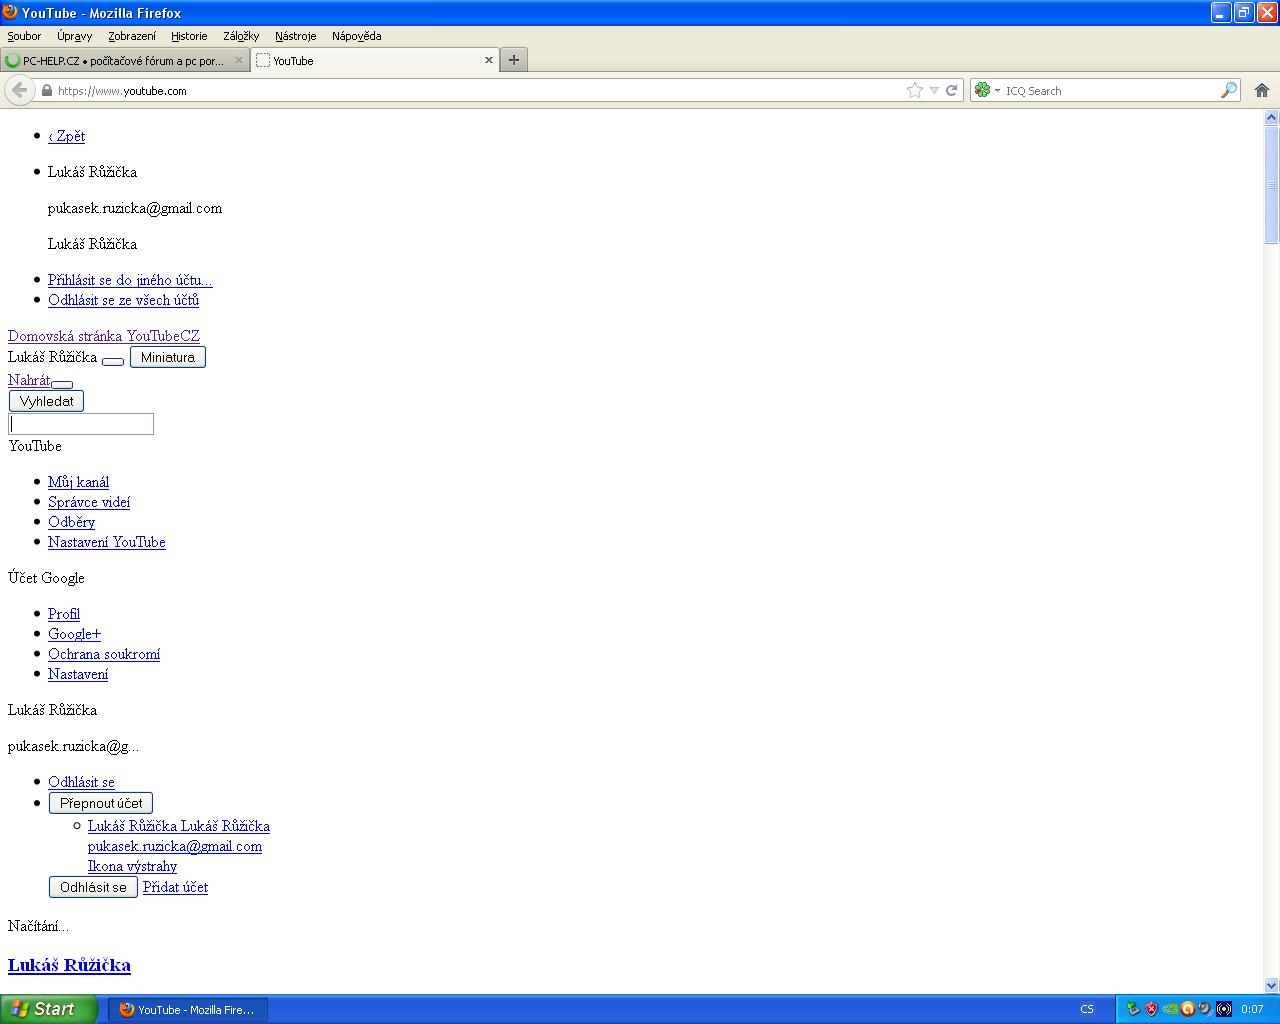Click the Firefox back arrow button
The width and height of the screenshot is (1280, 1024).
[19, 90]
